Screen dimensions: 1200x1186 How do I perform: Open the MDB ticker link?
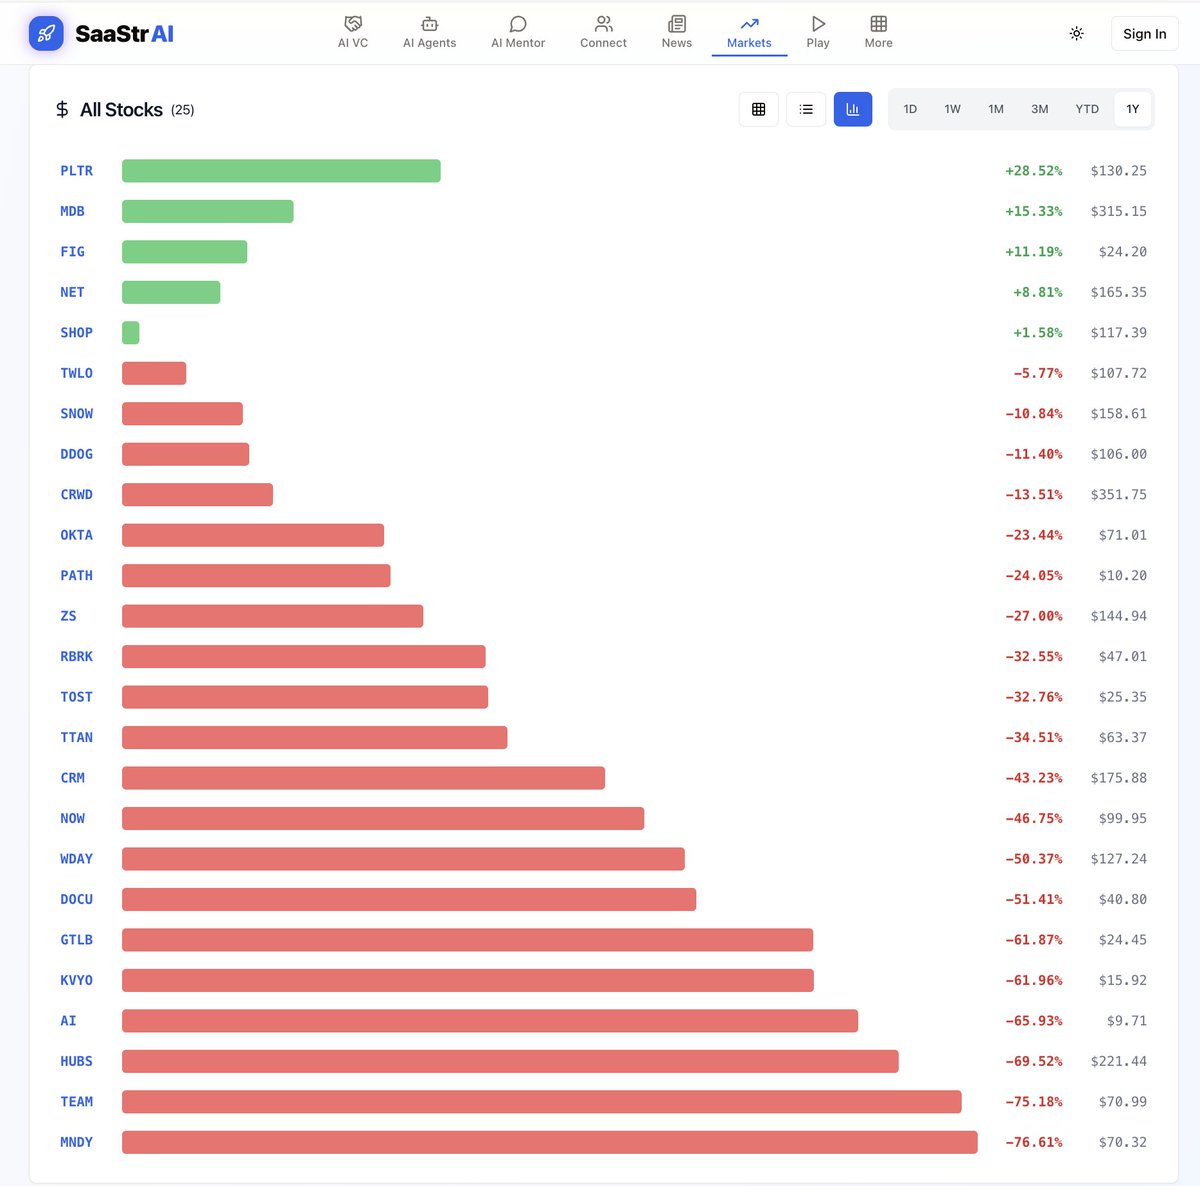[72, 211]
